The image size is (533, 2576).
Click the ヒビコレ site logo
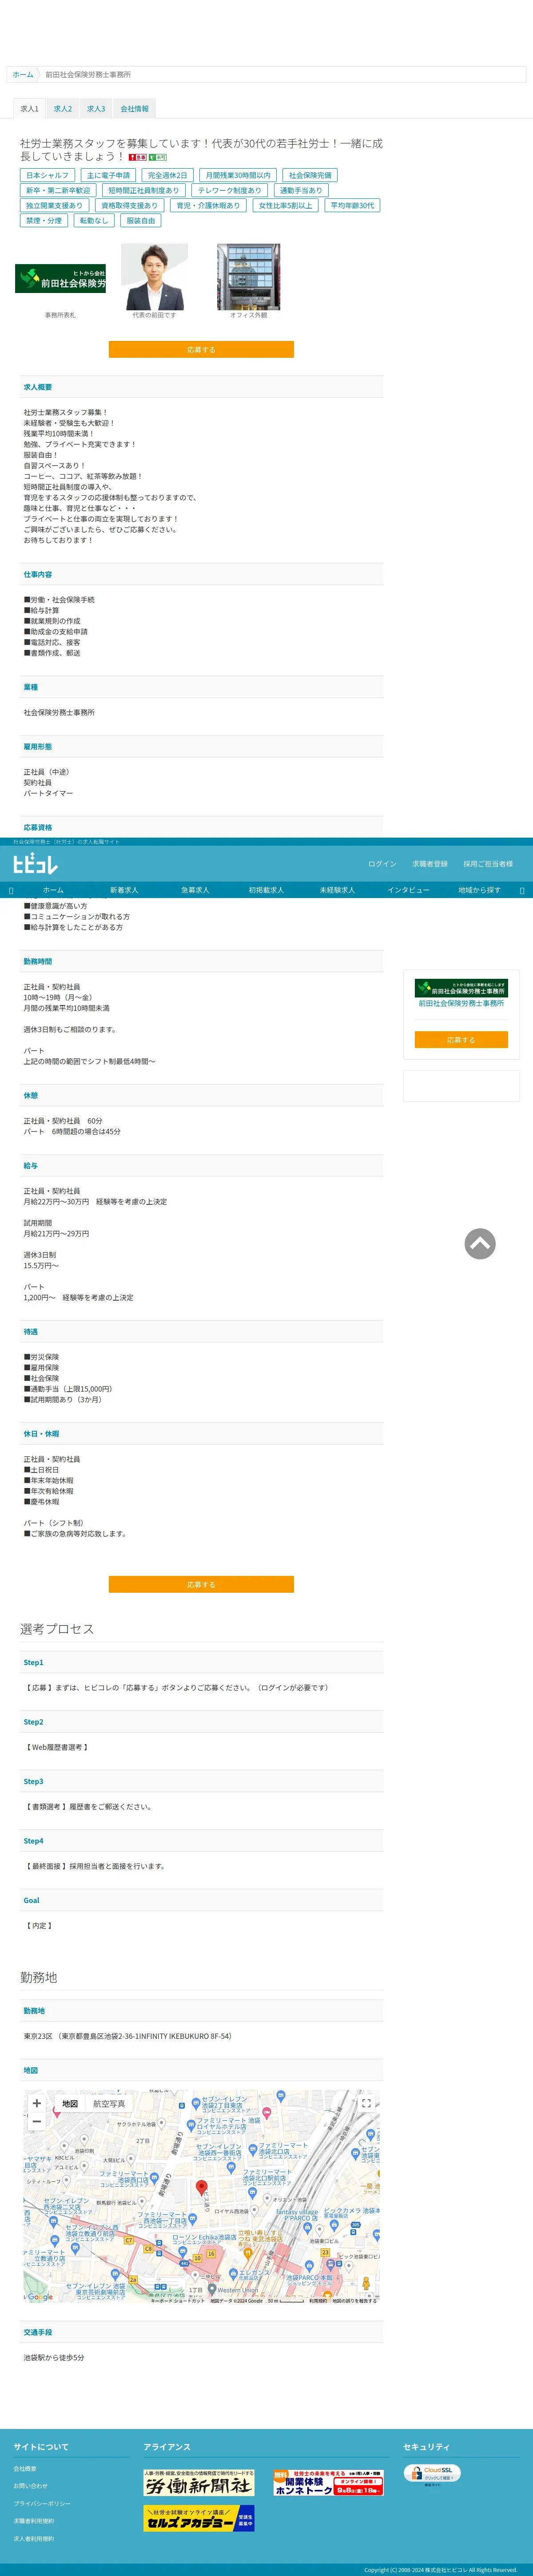pyautogui.click(x=36, y=864)
